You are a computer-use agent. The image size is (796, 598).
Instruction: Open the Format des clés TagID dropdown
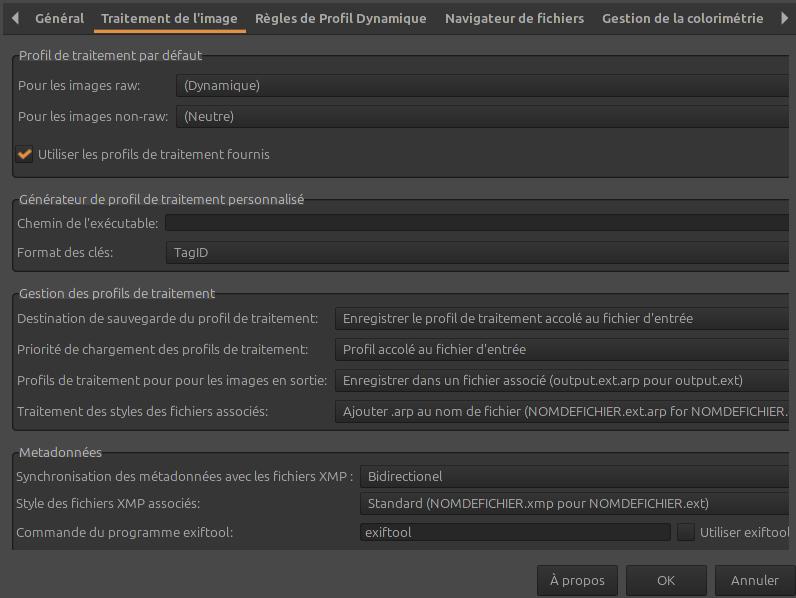pos(477,252)
